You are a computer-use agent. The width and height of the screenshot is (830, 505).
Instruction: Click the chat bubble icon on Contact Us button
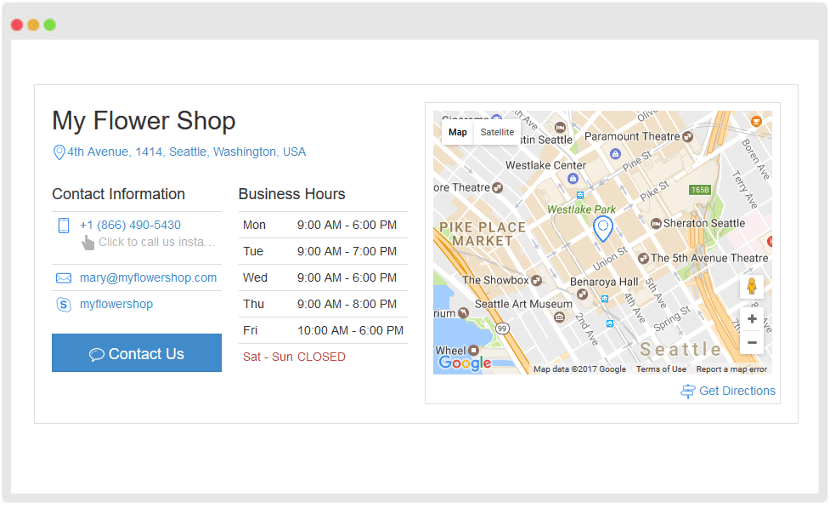pyautogui.click(x=96, y=354)
